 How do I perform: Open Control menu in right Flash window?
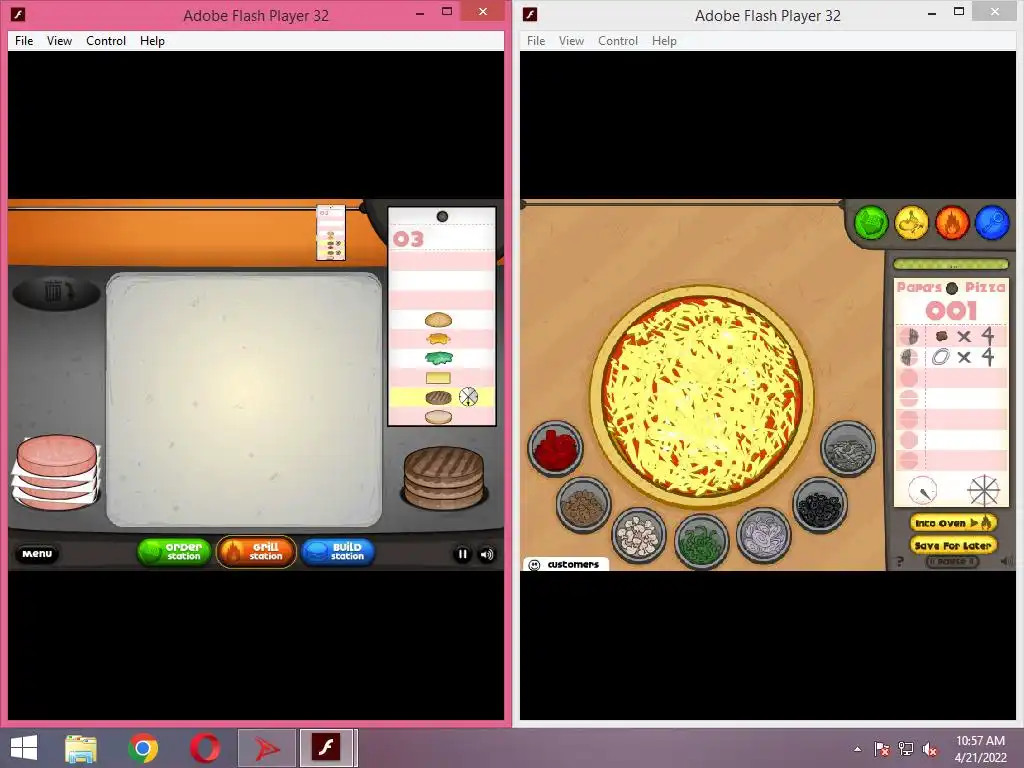click(618, 40)
